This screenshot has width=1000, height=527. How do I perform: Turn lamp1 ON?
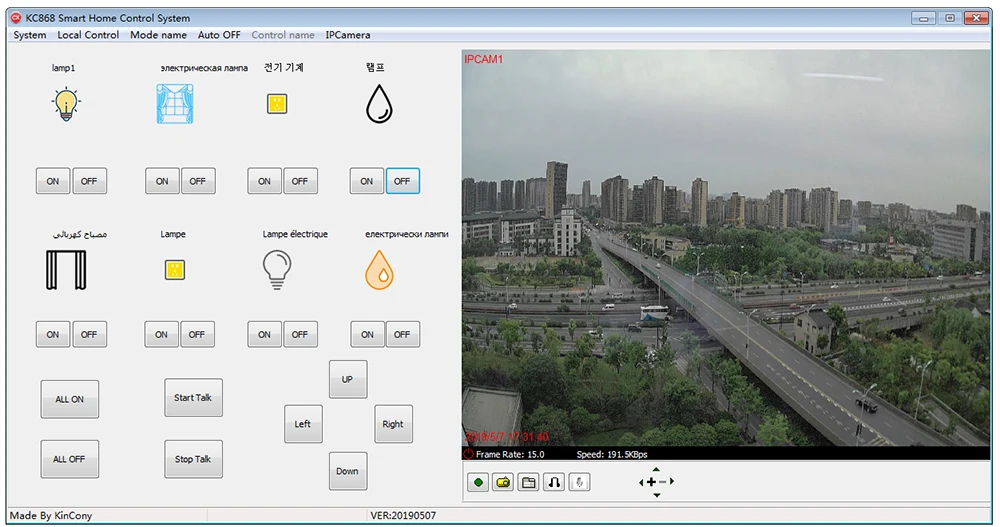click(x=53, y=181)
